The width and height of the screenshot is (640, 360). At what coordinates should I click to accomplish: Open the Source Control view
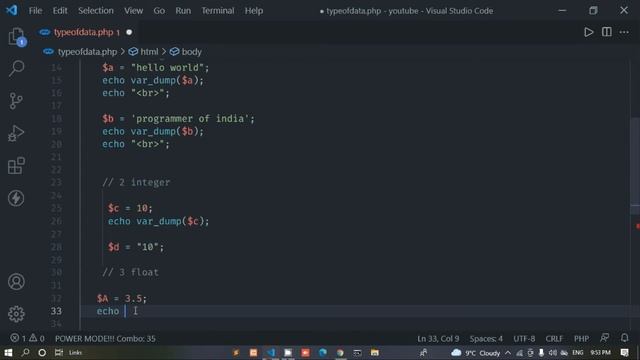(16, 101)
